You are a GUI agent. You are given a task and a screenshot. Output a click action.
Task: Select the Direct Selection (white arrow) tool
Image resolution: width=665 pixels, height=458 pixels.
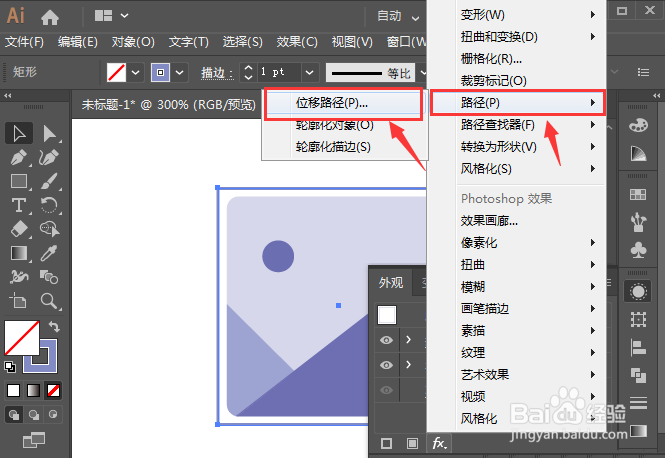pos(50,133)
